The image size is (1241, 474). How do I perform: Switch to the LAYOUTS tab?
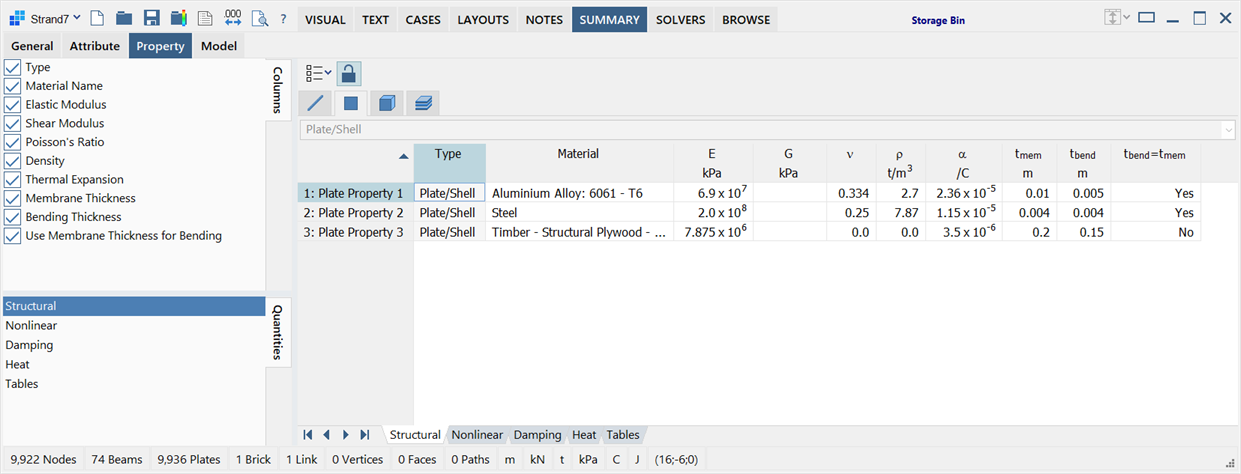483,20
